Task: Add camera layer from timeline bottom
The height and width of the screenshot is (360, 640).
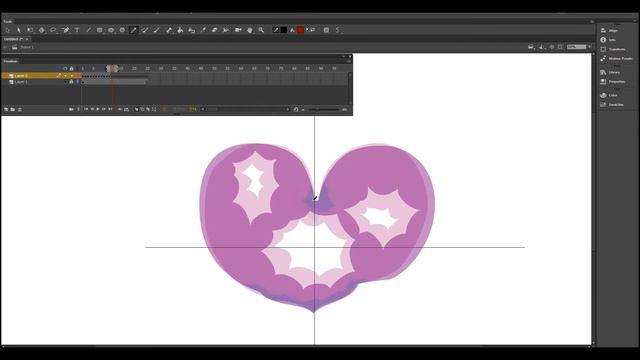Action: click(71, 109)
